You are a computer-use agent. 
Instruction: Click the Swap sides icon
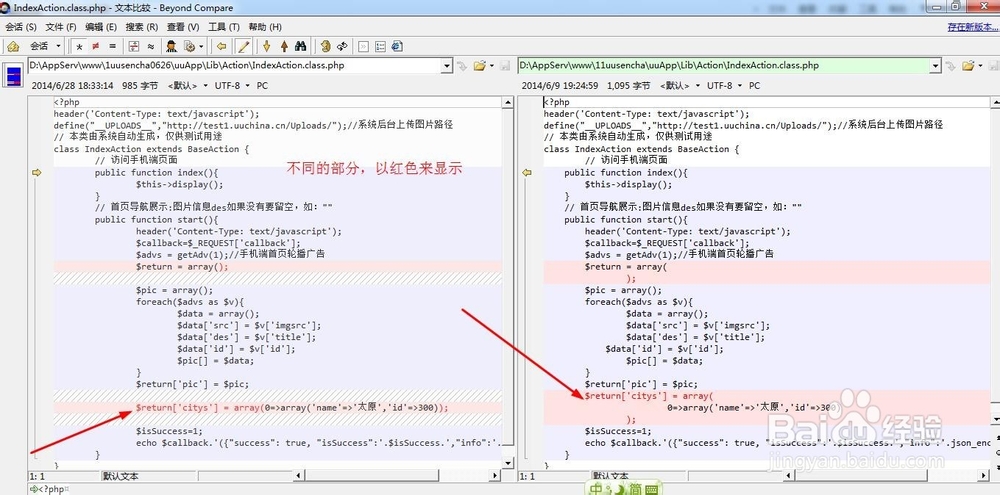point(325,46)
